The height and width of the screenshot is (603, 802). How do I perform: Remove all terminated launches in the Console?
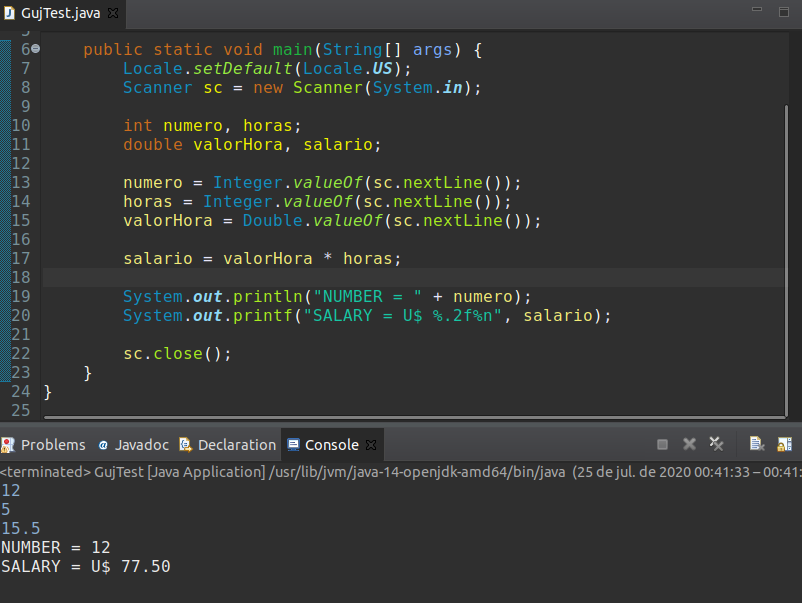click(x=717, y=444)
